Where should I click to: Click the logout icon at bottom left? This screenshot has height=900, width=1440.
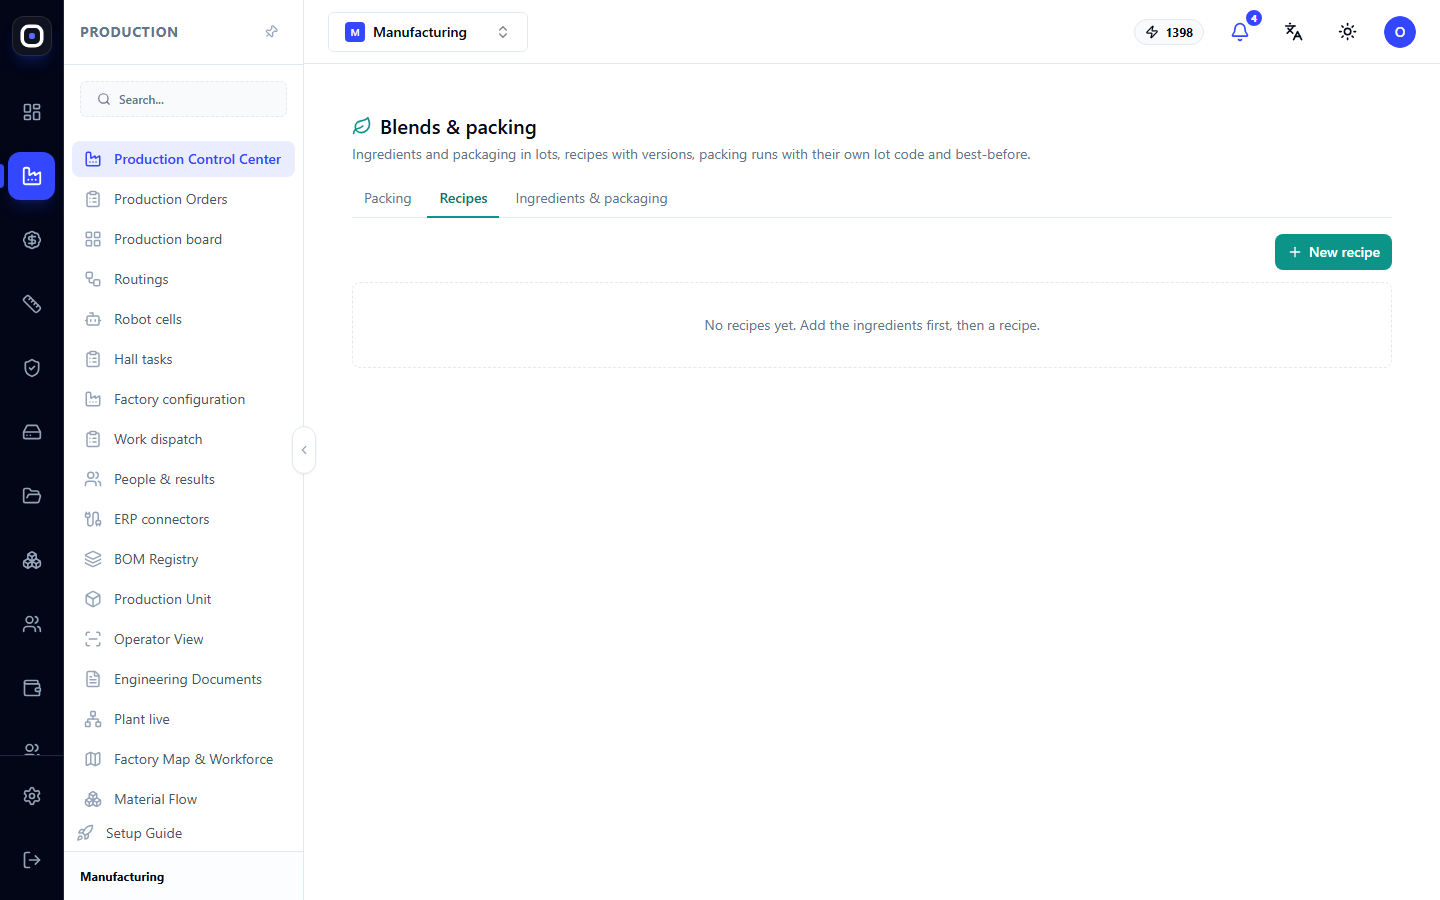32,860
